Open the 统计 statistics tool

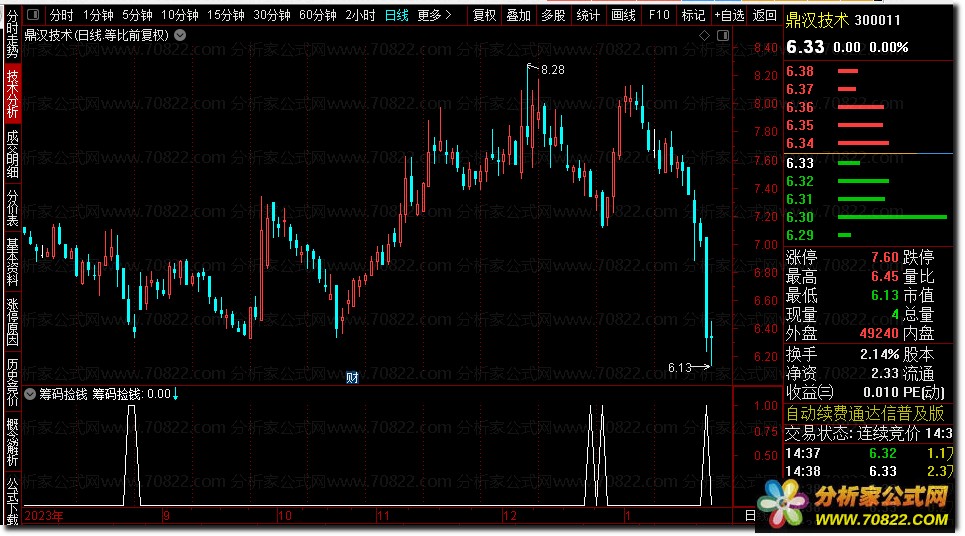(588, 15)
